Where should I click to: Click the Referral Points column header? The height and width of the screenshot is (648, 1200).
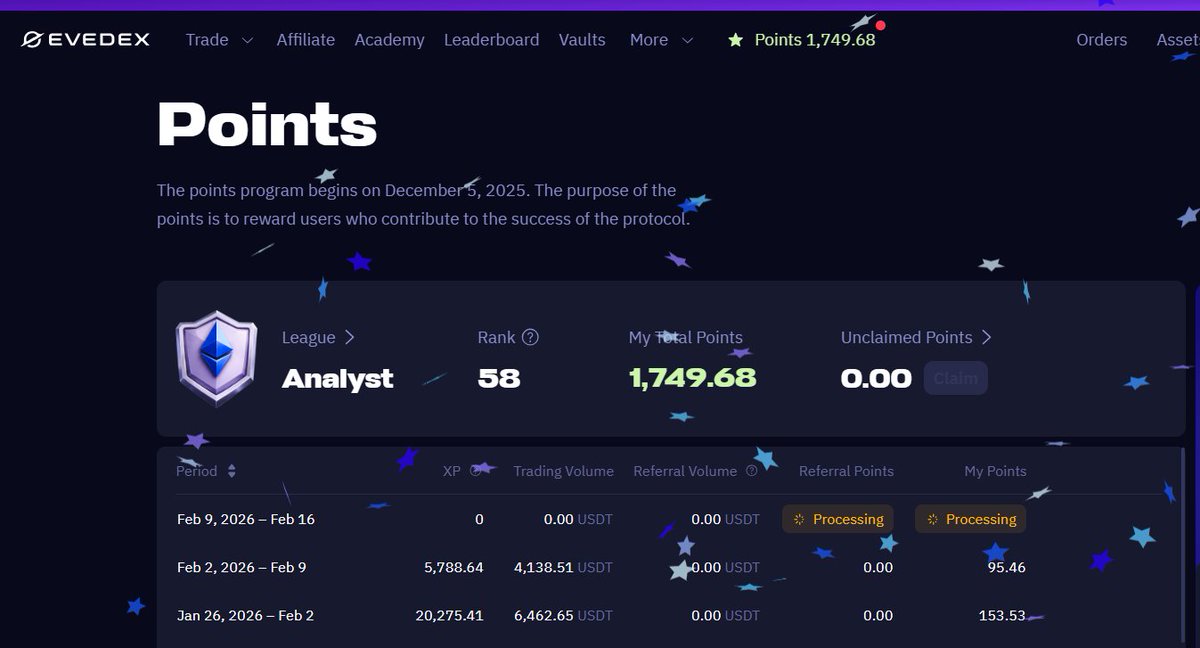[x=846, y=471]
